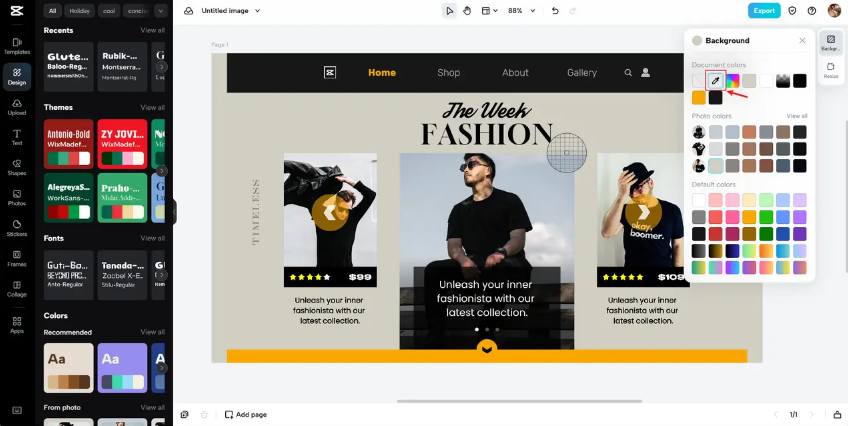Open the 88% zoom level dropdown
Image resolution: width=848 pixels, height=426 pixels.
[521, 11]
